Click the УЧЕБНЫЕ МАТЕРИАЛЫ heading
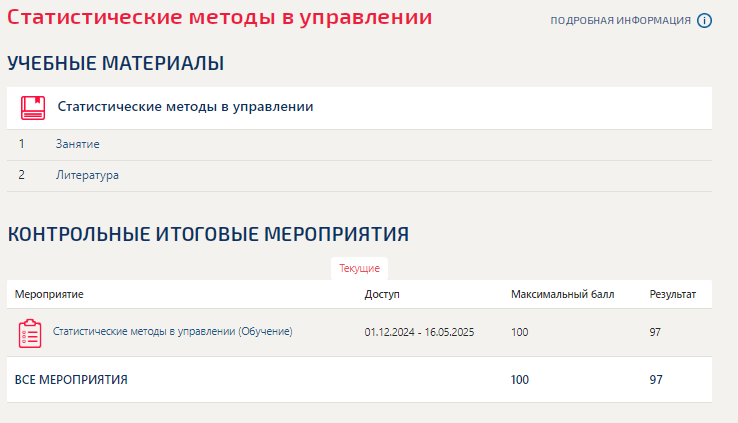 point(115,63)
